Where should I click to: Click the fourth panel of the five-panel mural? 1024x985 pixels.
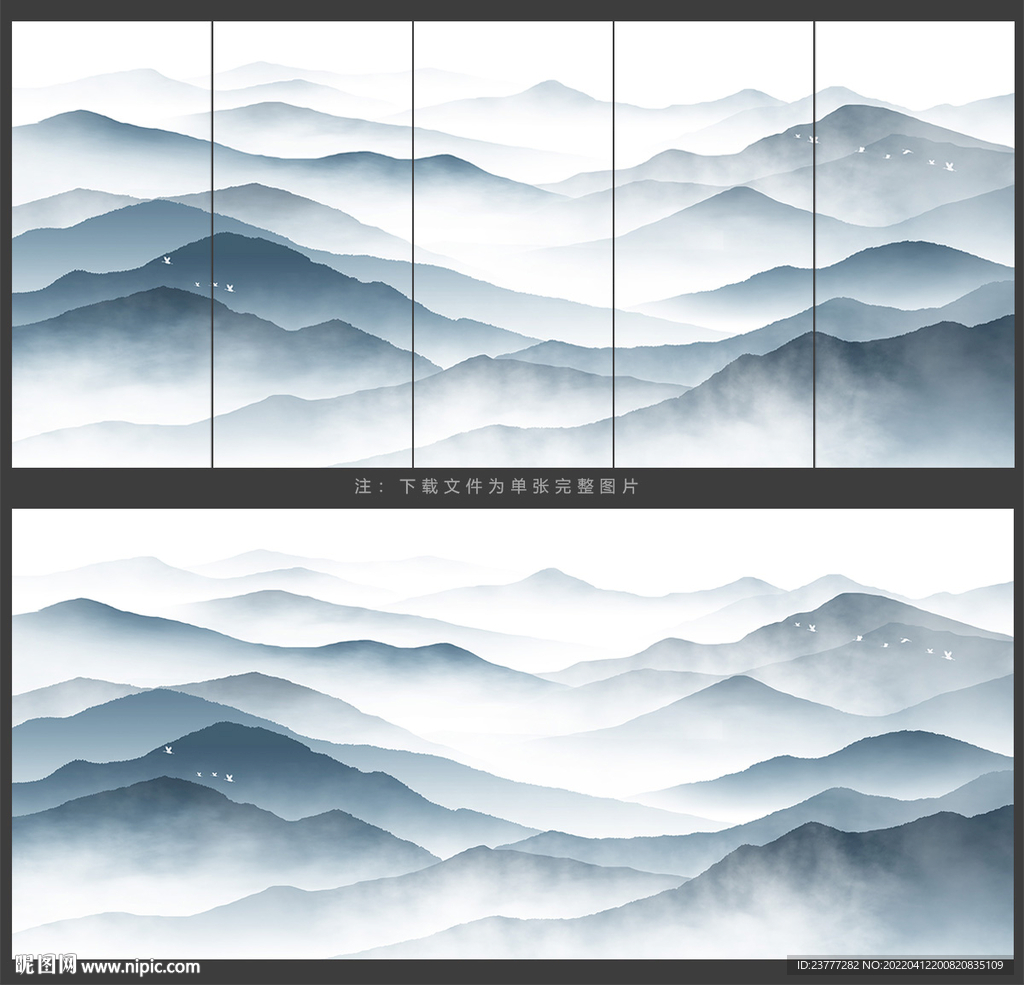point(714,244)
